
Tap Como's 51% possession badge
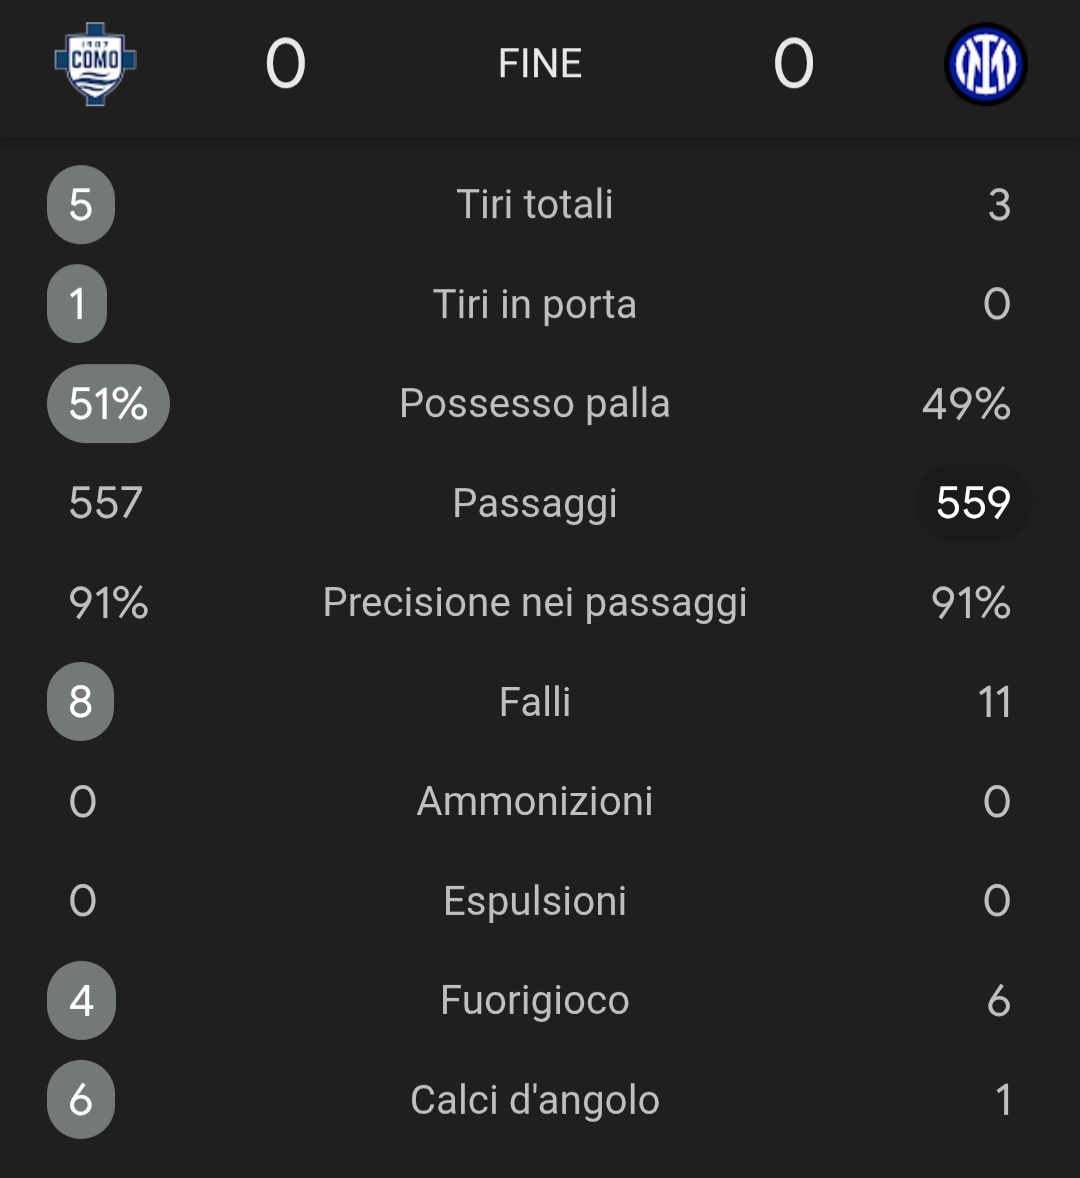click(108, 404)
